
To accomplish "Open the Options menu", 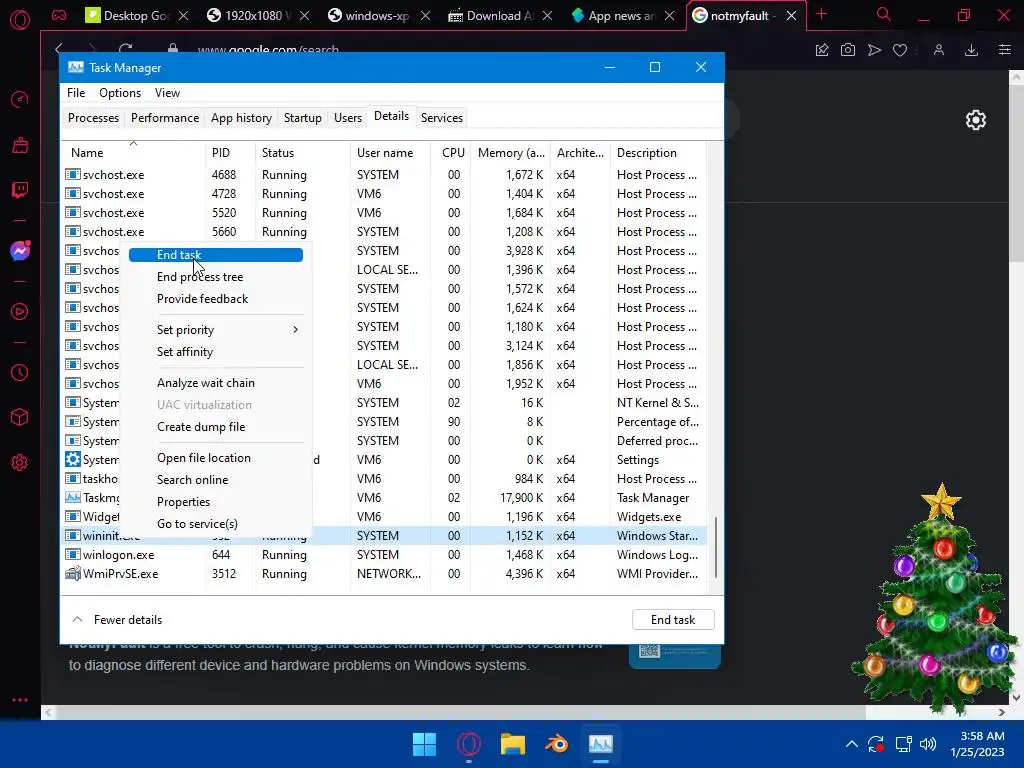I will (x=120, y=93).
